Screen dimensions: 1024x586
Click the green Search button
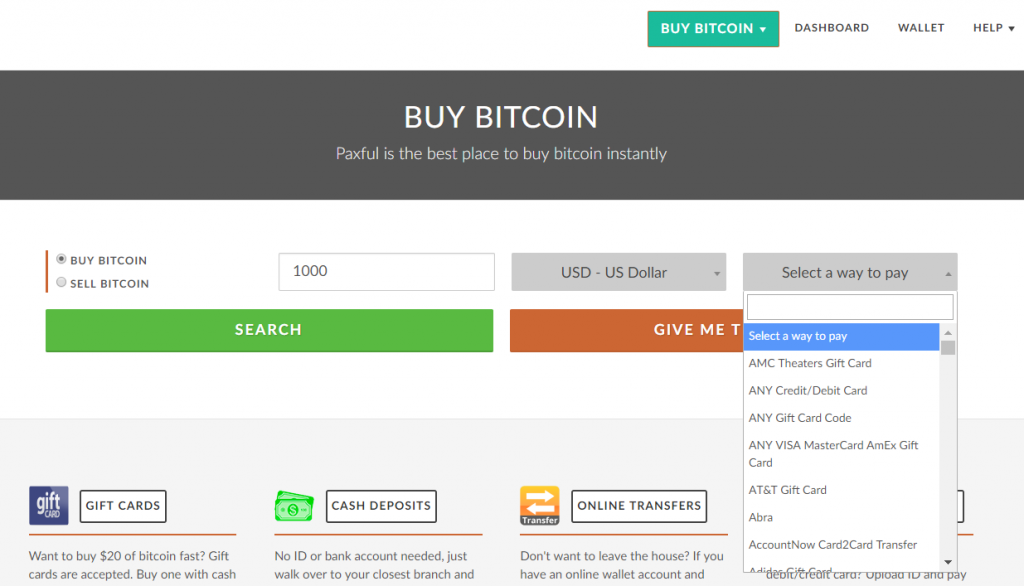269,331
